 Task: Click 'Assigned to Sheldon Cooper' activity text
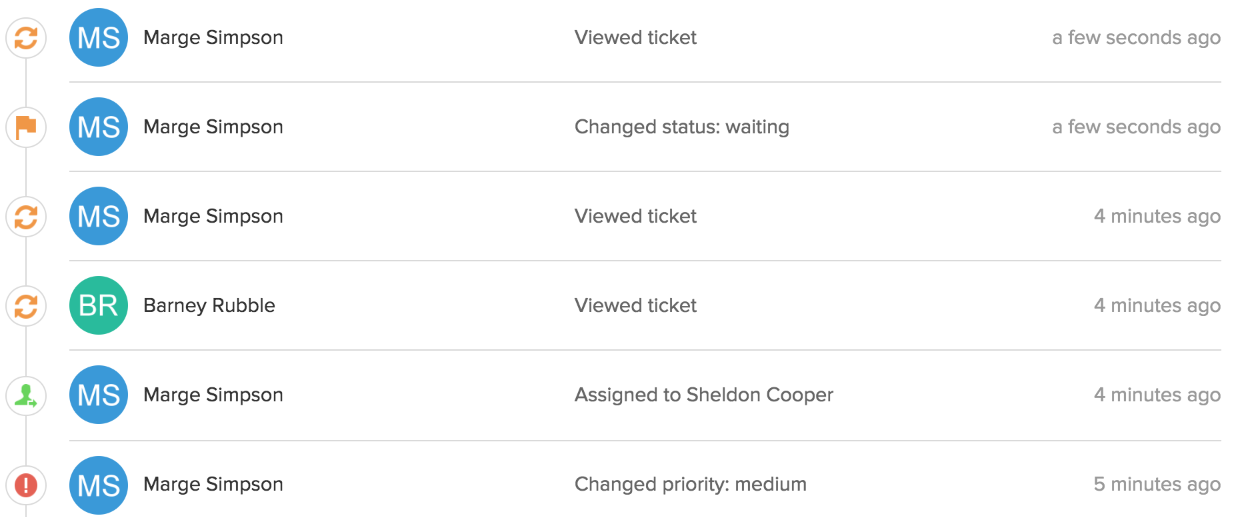point(704,395)
